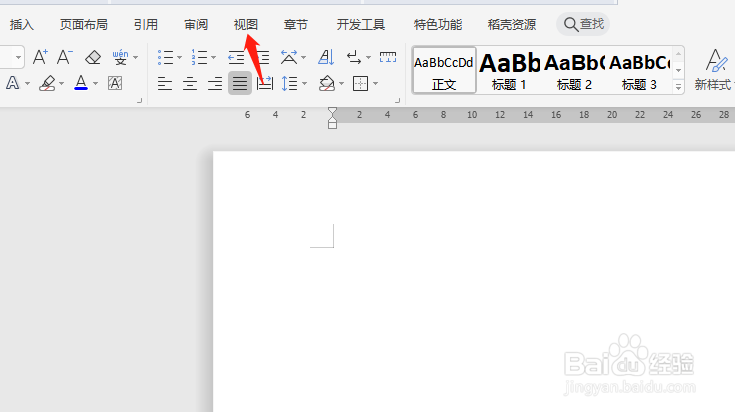Apply the 标题 2 heading style
Image resolution: width=735 pixels, height=412 pixels.
pos(574,70)
